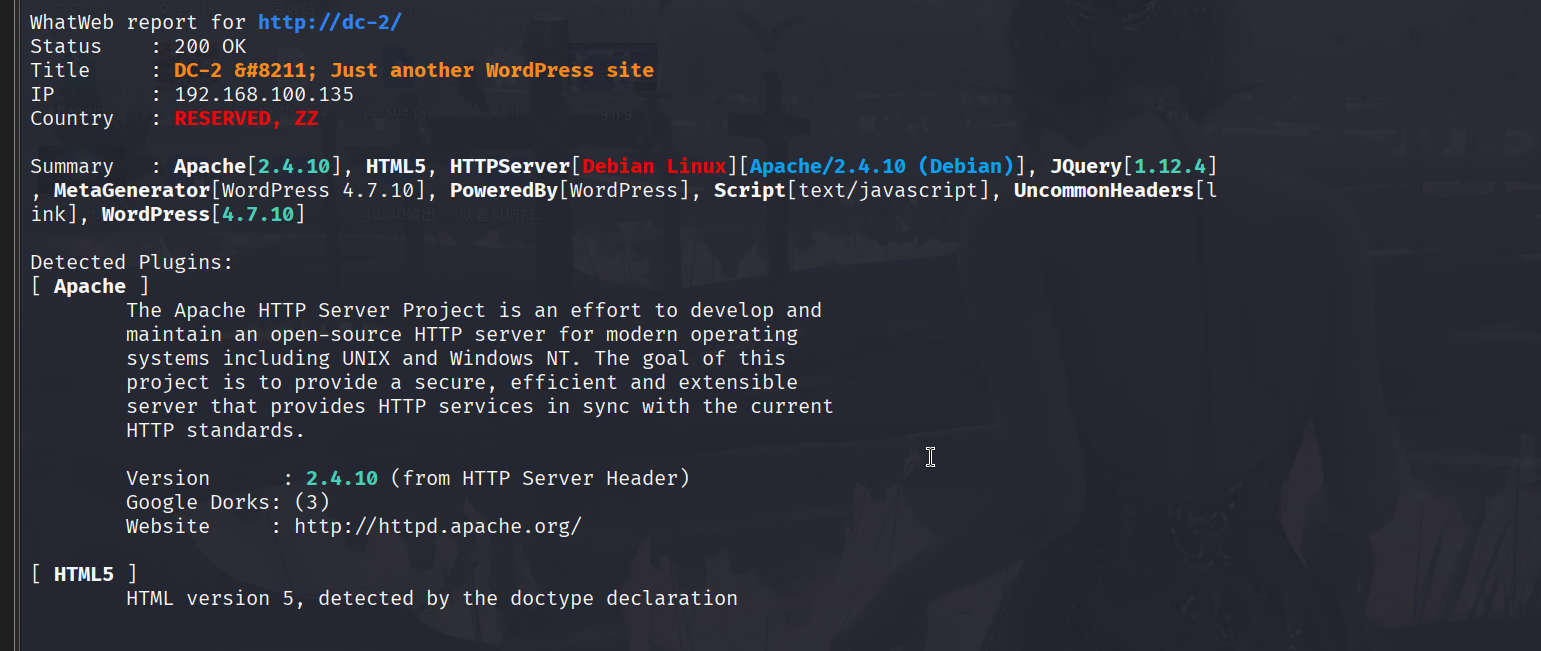
Task: Click the PoweredBy[WordPress] summary entry
Action: tap(570, 190)
